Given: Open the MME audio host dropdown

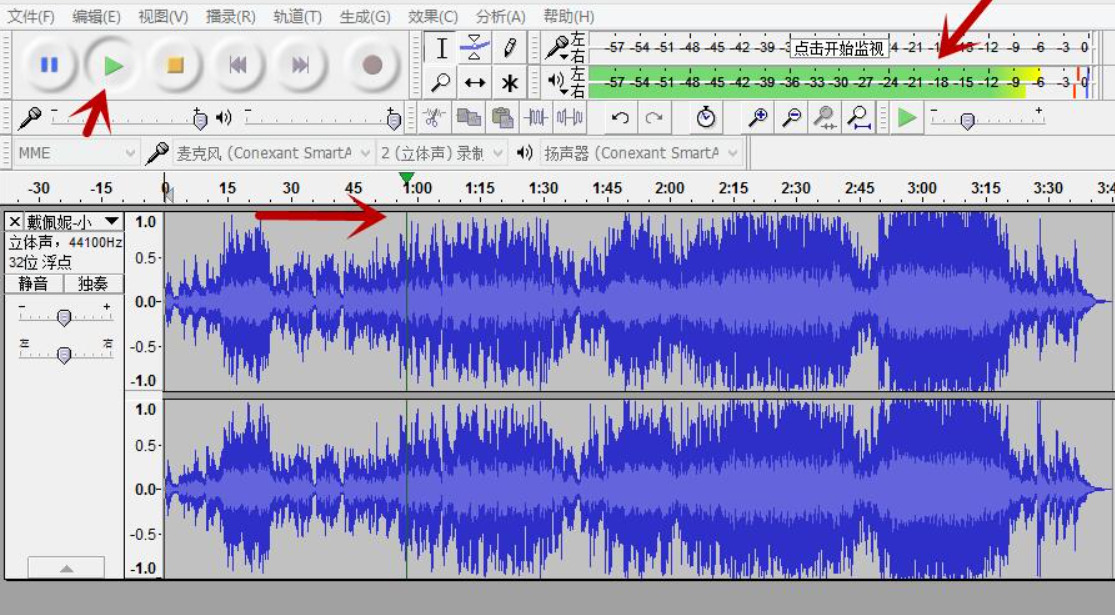Looking at the screenshot, I should (75, 153).
